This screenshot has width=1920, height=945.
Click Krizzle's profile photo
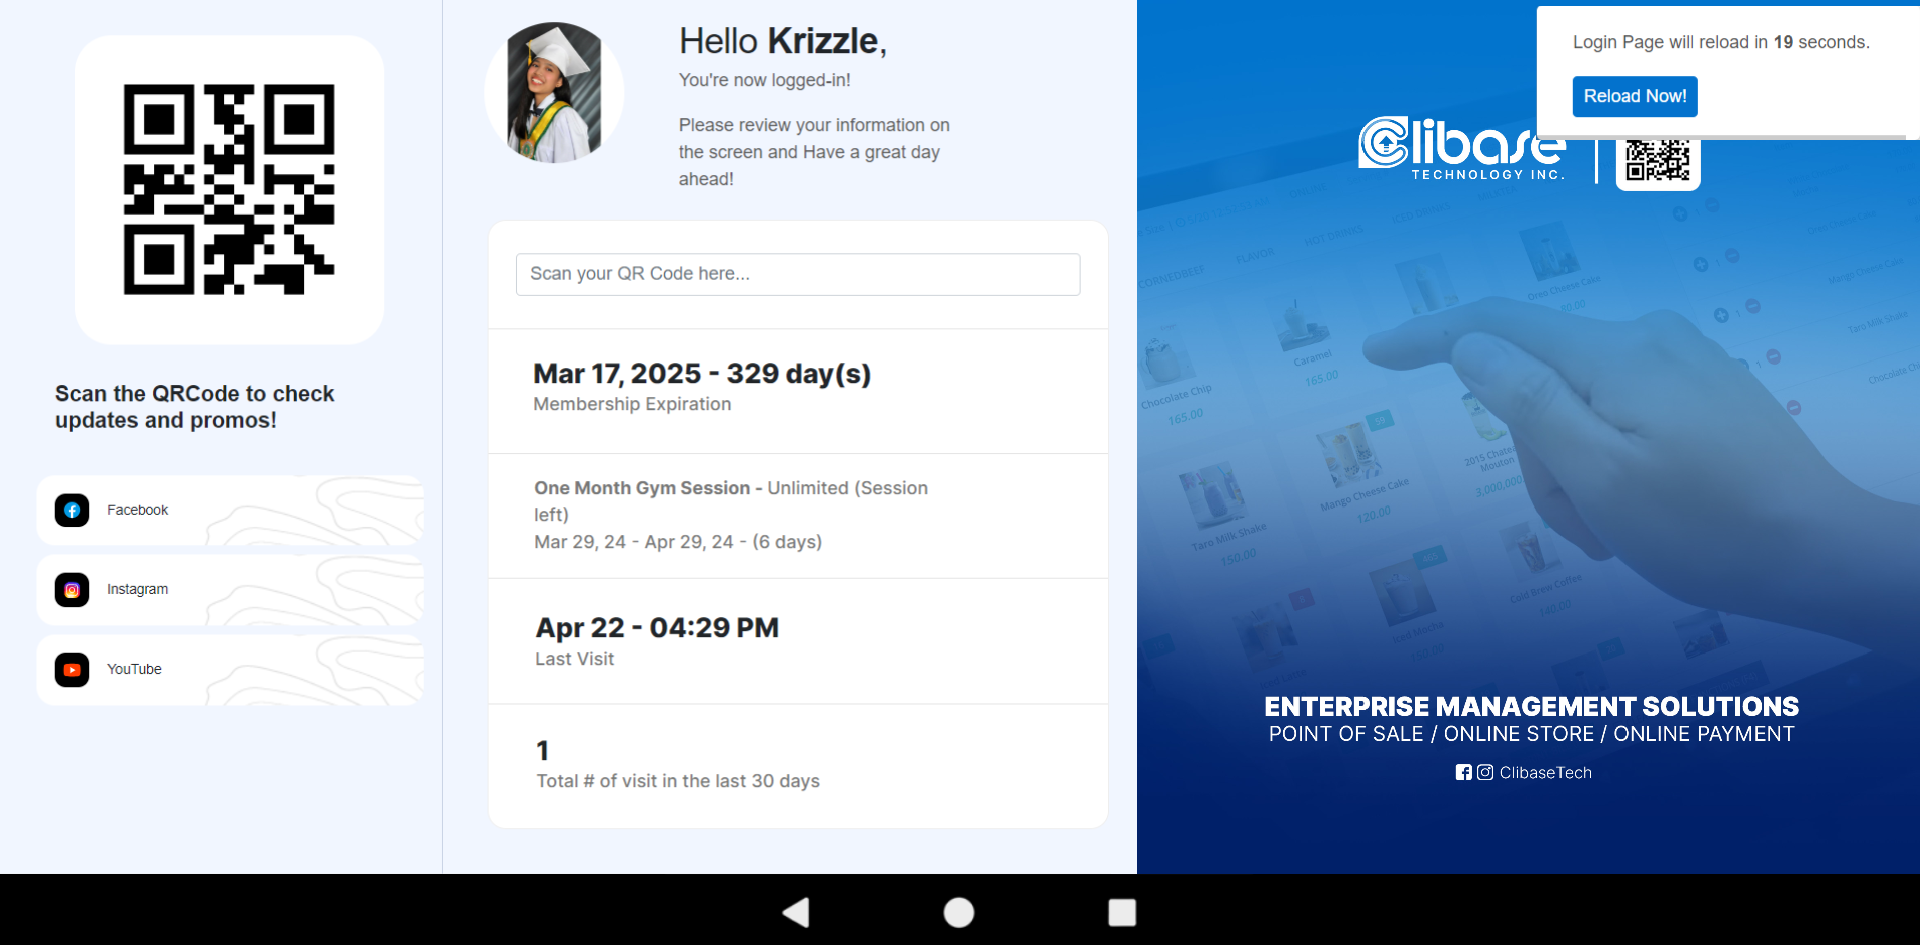pyautogui.click(x=554, y=93)
